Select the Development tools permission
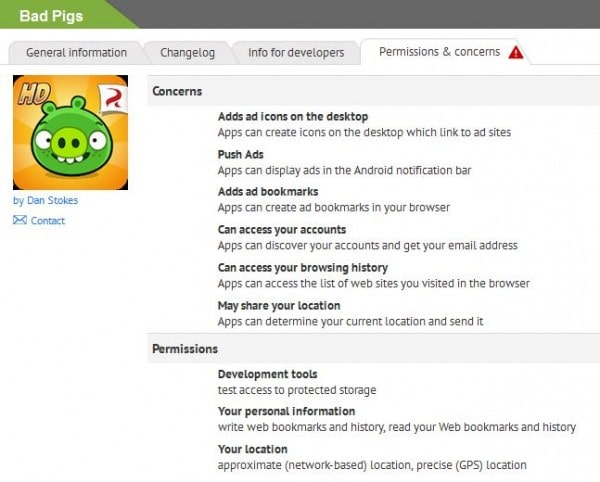The image size is (600, 482). (268, 374)
